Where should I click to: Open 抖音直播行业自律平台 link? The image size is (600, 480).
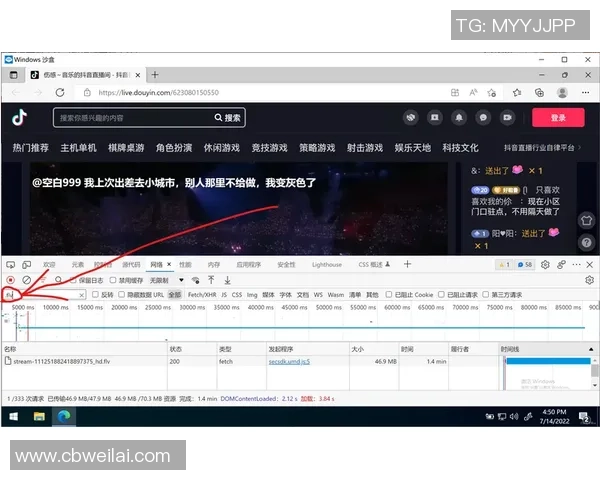coord(540,148)
